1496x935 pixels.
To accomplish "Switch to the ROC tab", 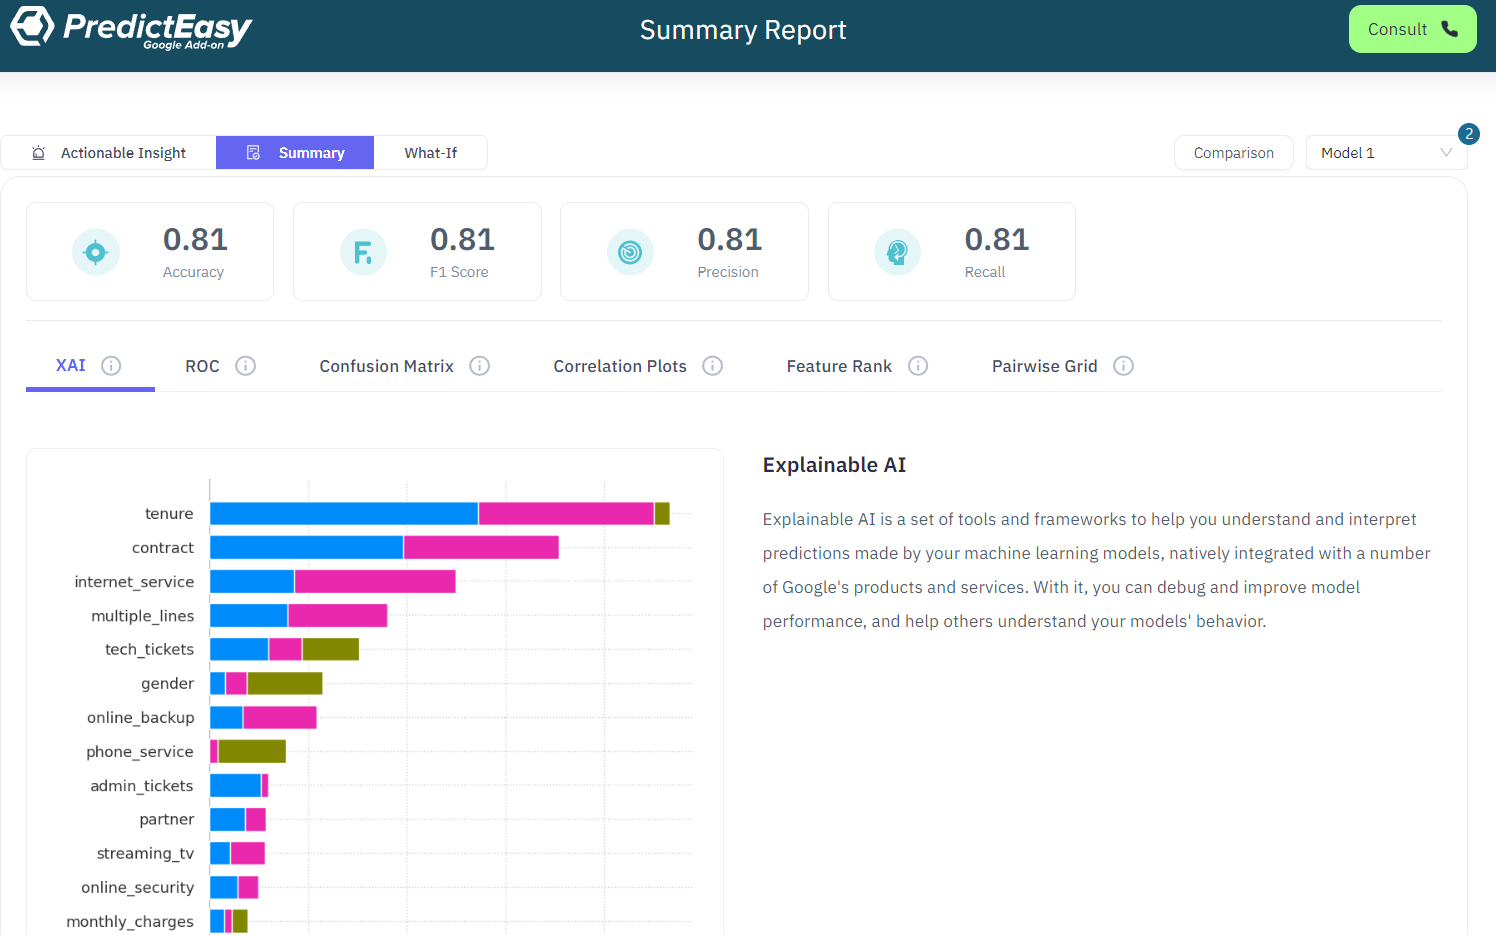I will pyautogui.click(x=202, y=366).
